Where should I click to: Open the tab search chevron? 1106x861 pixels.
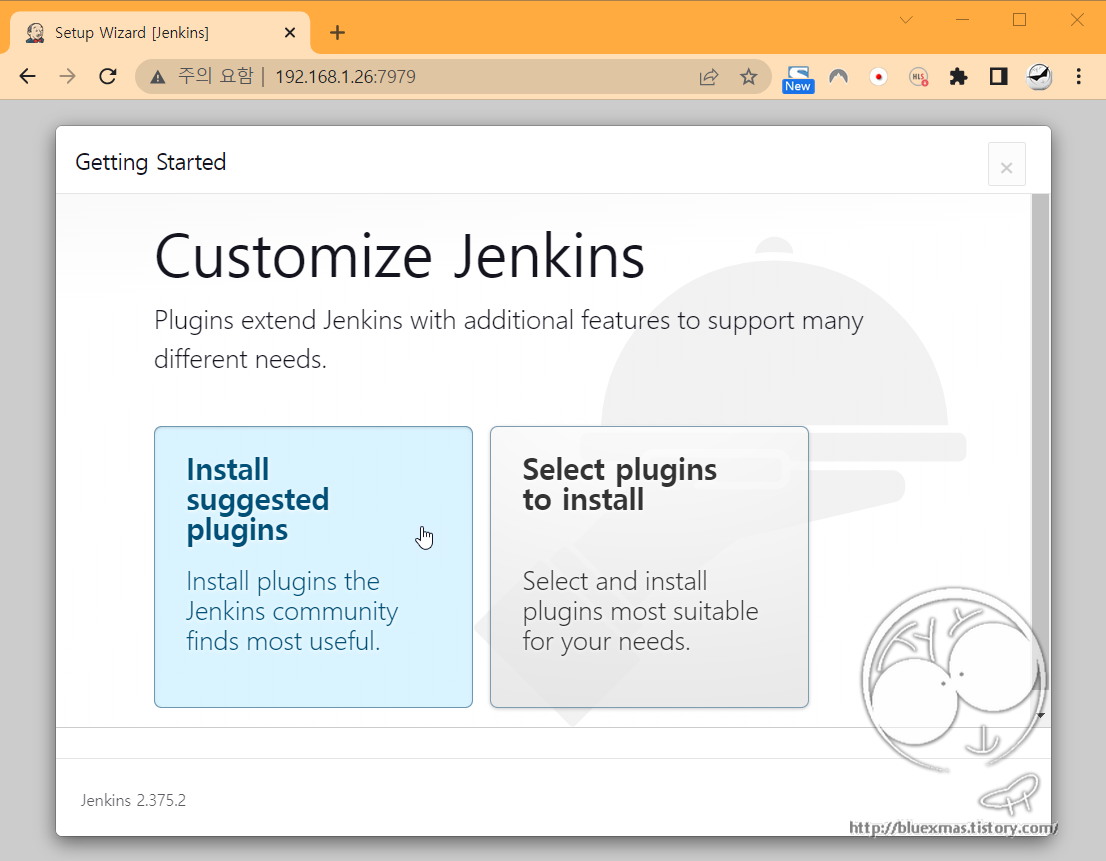906,20
